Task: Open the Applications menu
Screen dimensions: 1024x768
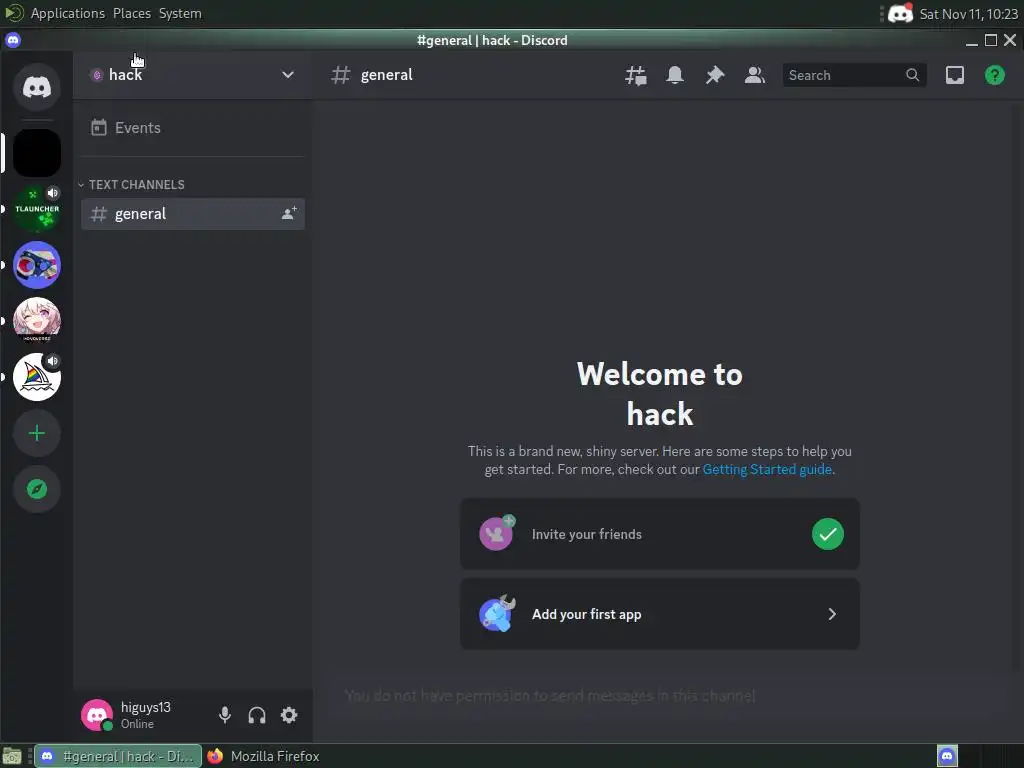Action: pos(67,13)
